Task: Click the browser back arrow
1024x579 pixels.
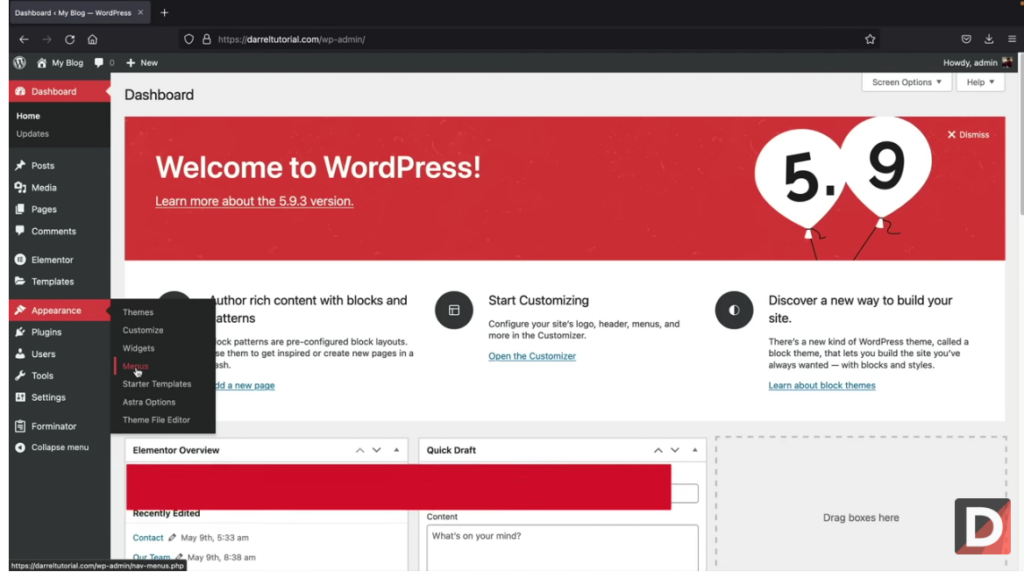Action: (24, 39)
